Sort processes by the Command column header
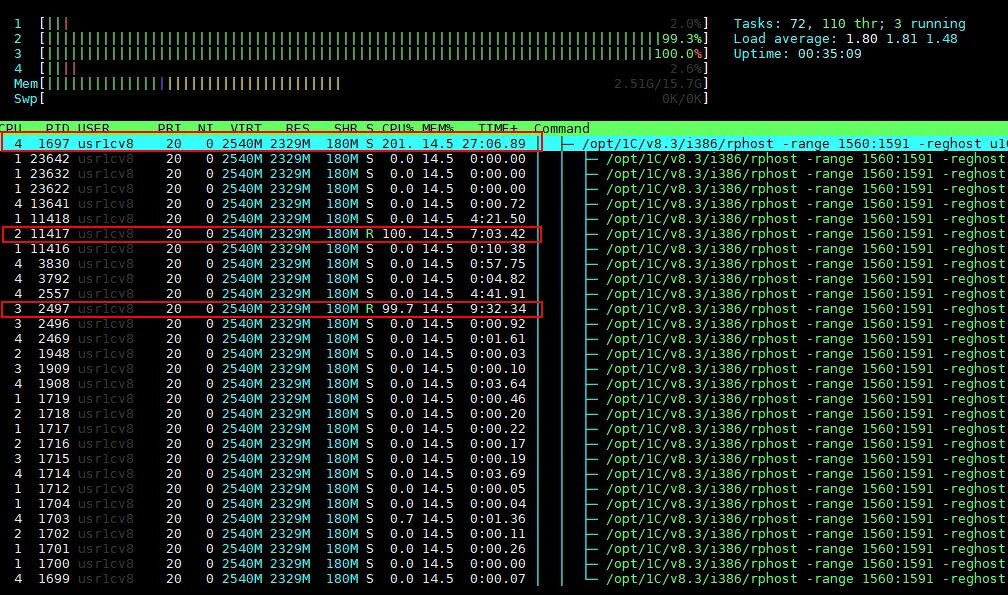The width and height of the screenshot is (1008, 595). pyautogui.click(x=561, y=128)
